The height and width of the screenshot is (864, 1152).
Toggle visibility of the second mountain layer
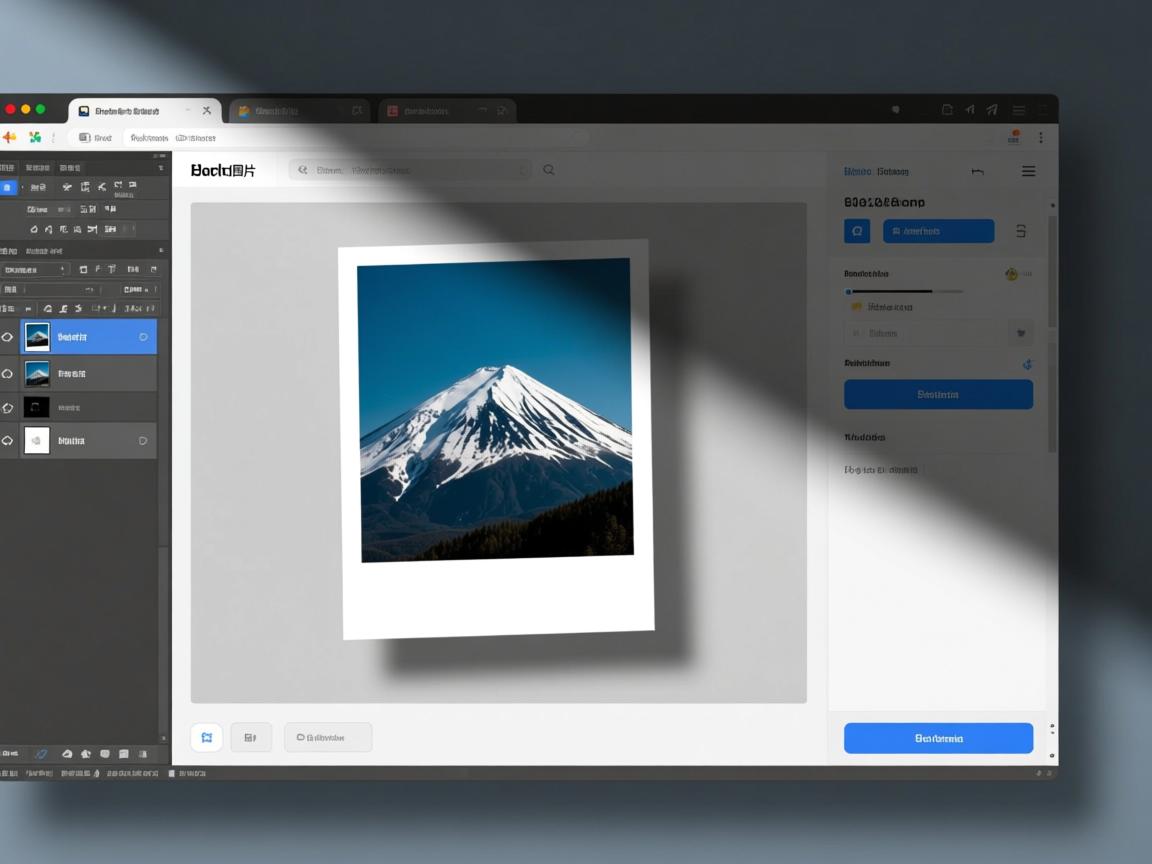tap(8, 374)
